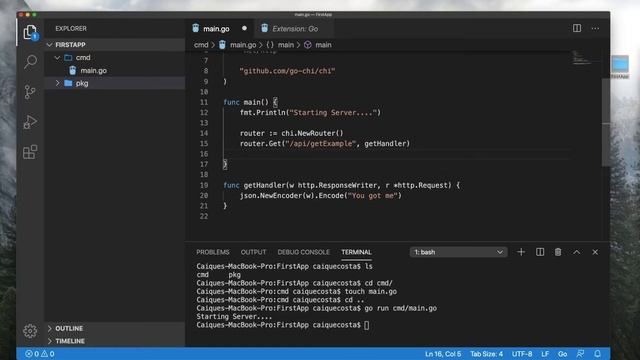This screenshot has height=360, width=640.
Task: Click the desktop folder icon behind VS Code
Action: pos(620,64)
